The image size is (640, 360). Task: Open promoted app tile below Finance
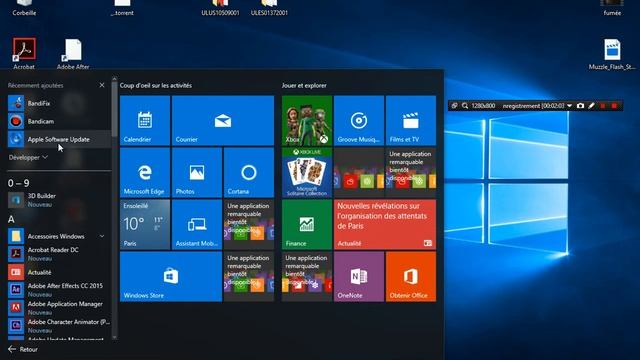(x=307, y=276)
